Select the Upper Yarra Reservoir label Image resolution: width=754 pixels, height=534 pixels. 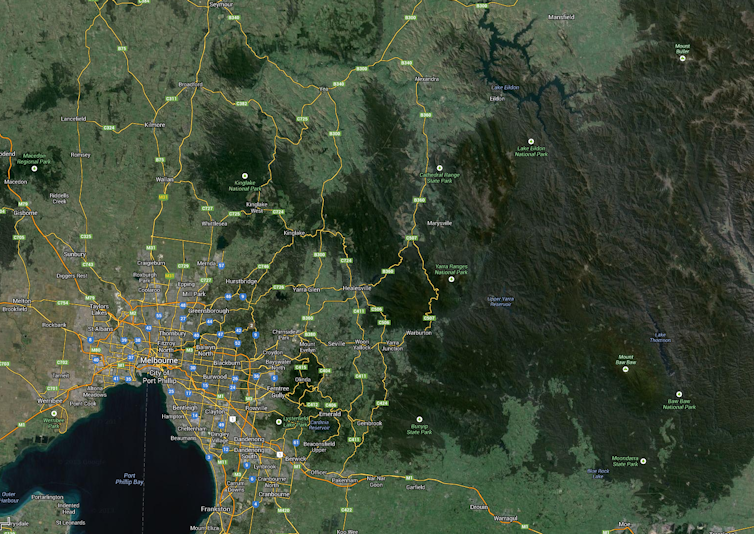(x=501, y=302)
